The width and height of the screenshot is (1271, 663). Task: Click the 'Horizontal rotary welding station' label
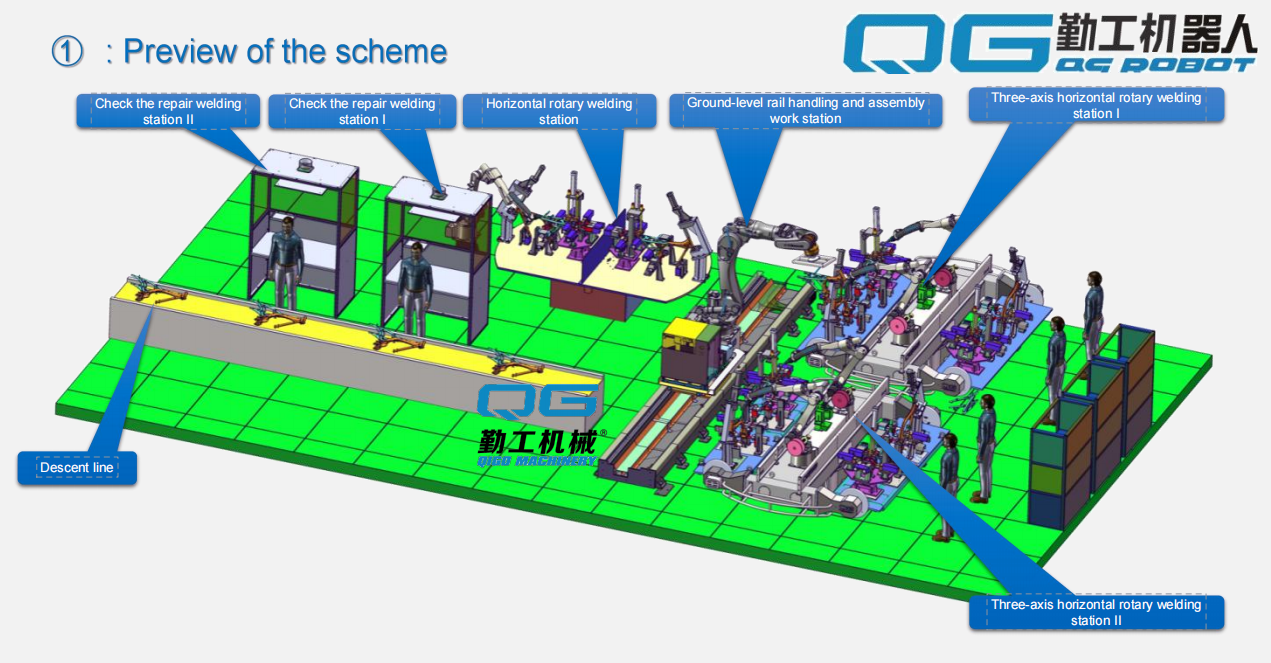[x=559, y=111]
